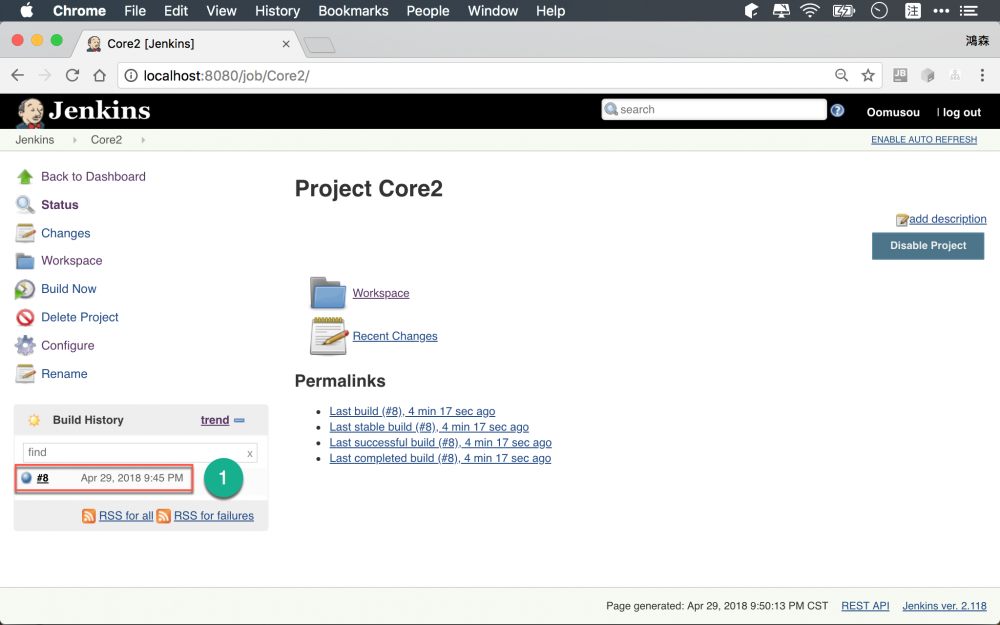The height and width of the screenshot is (625, 1000).
Task: Open the search help question mark icon
Action: (837, 110)
